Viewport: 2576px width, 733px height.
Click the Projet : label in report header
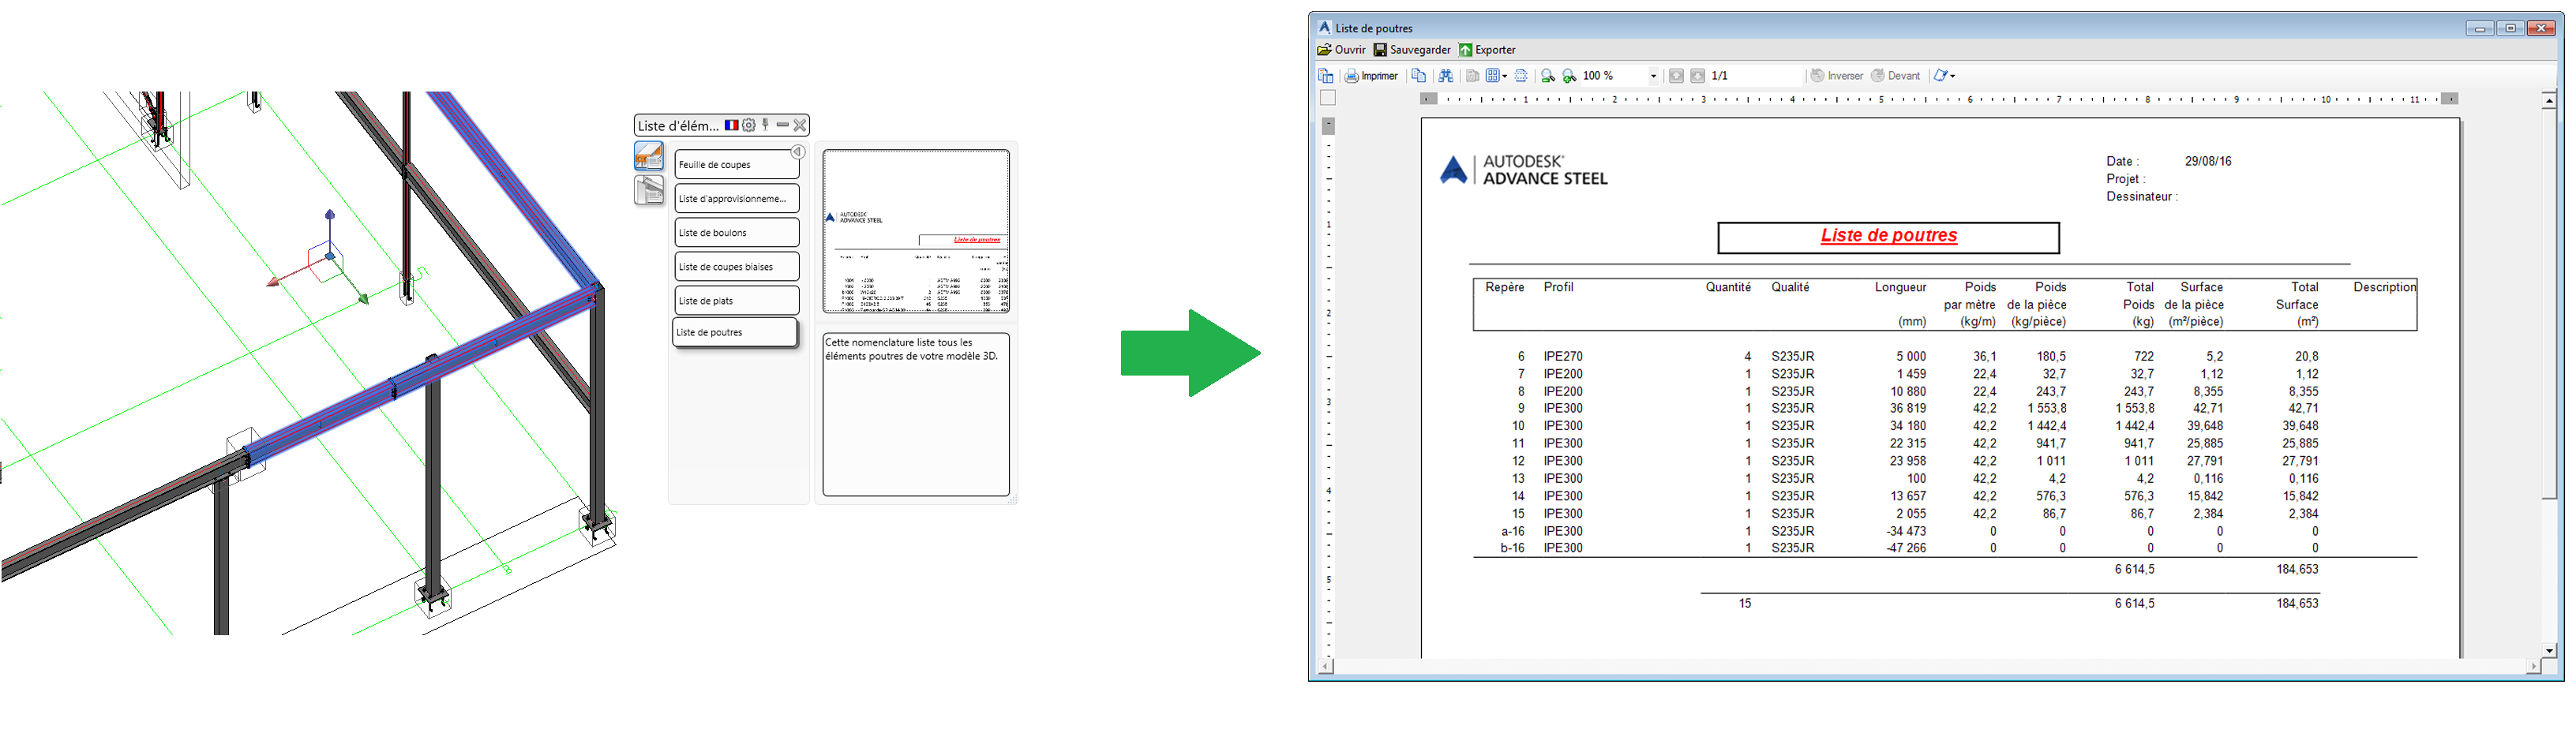[2126, 180]
